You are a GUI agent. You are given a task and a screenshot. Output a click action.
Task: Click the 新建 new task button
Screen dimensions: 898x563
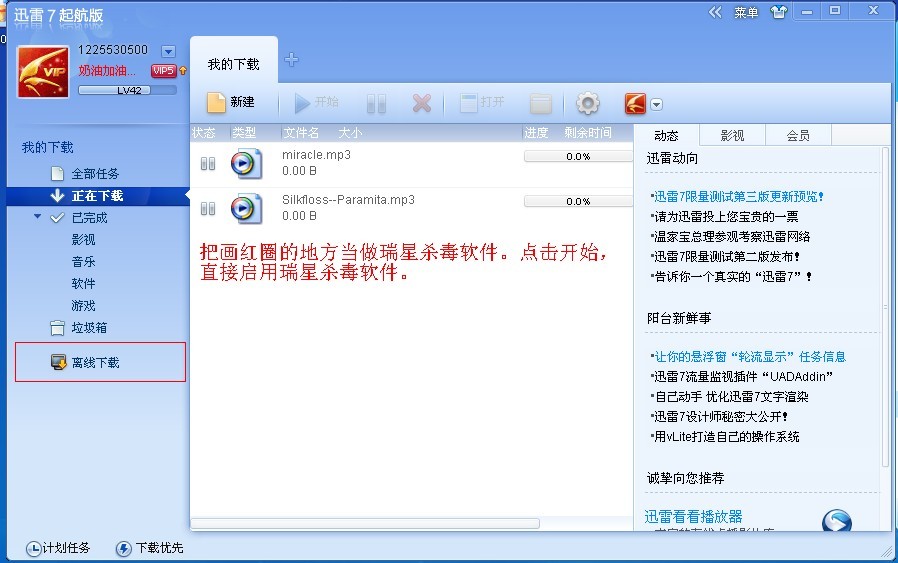pyautogui.click(x=231, y=103)
